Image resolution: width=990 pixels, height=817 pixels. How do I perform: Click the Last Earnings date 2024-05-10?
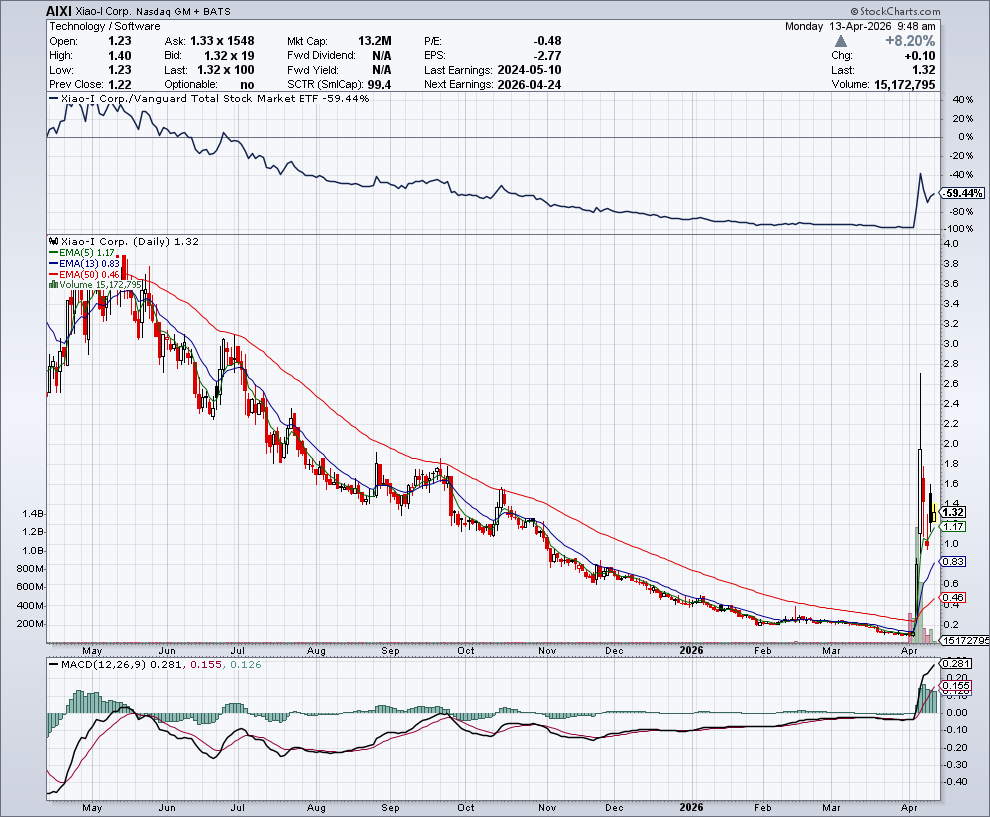[x=529, y=70]
